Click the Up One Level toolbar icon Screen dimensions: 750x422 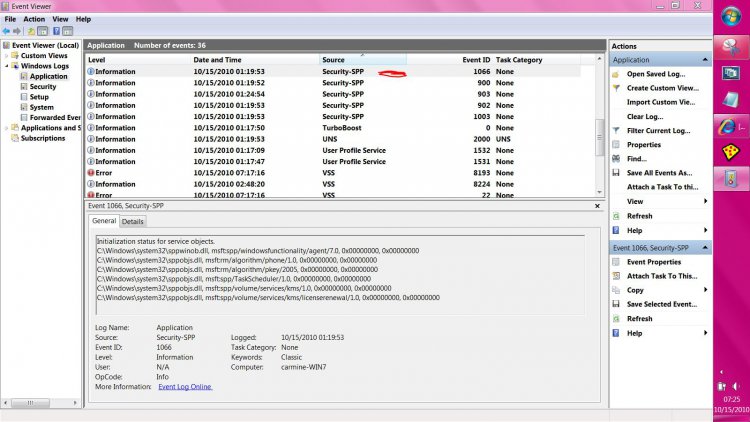point(31,31)
